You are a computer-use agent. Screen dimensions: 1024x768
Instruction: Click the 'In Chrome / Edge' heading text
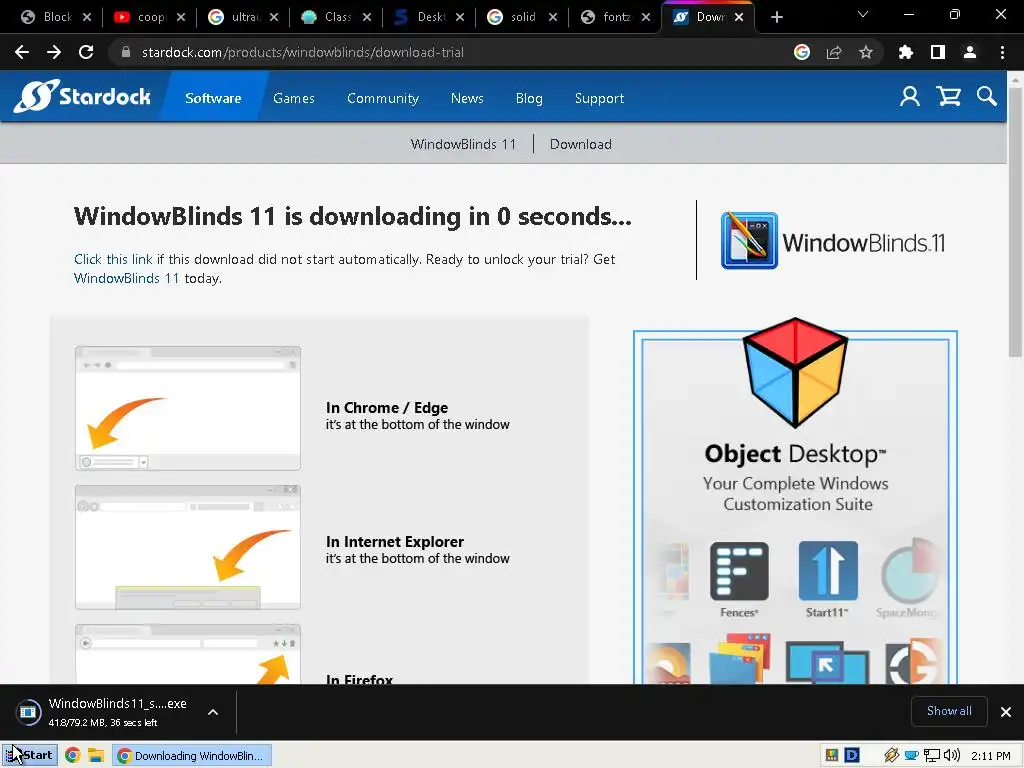click(x=387, y=408)
